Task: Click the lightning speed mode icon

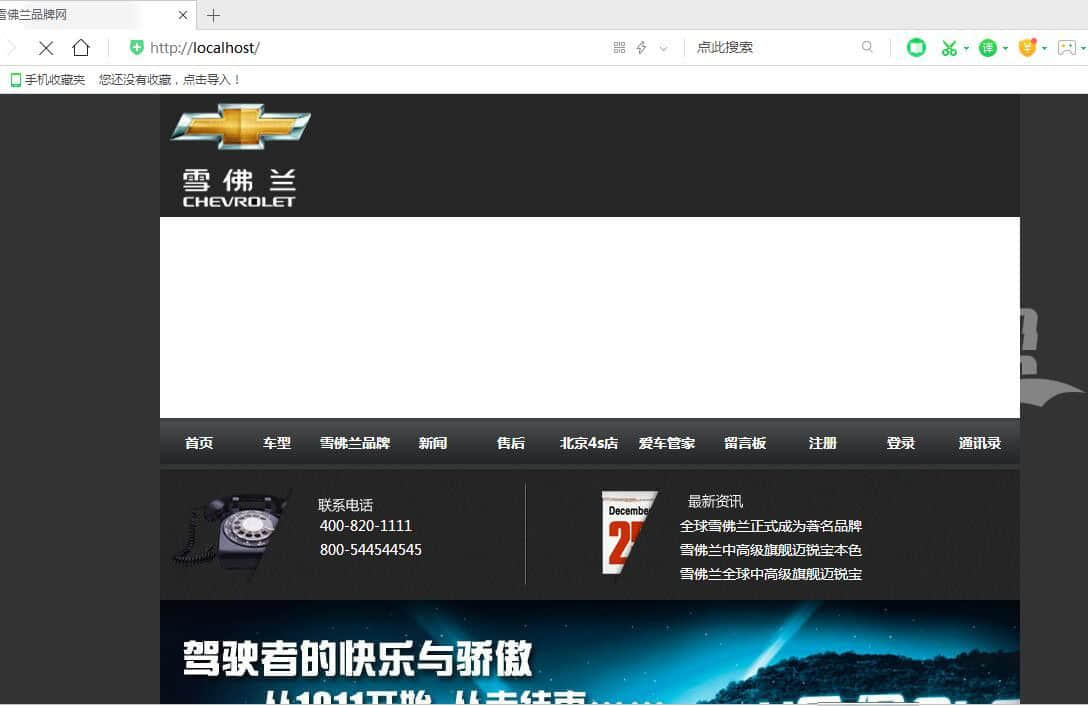Action: (641, 48)
